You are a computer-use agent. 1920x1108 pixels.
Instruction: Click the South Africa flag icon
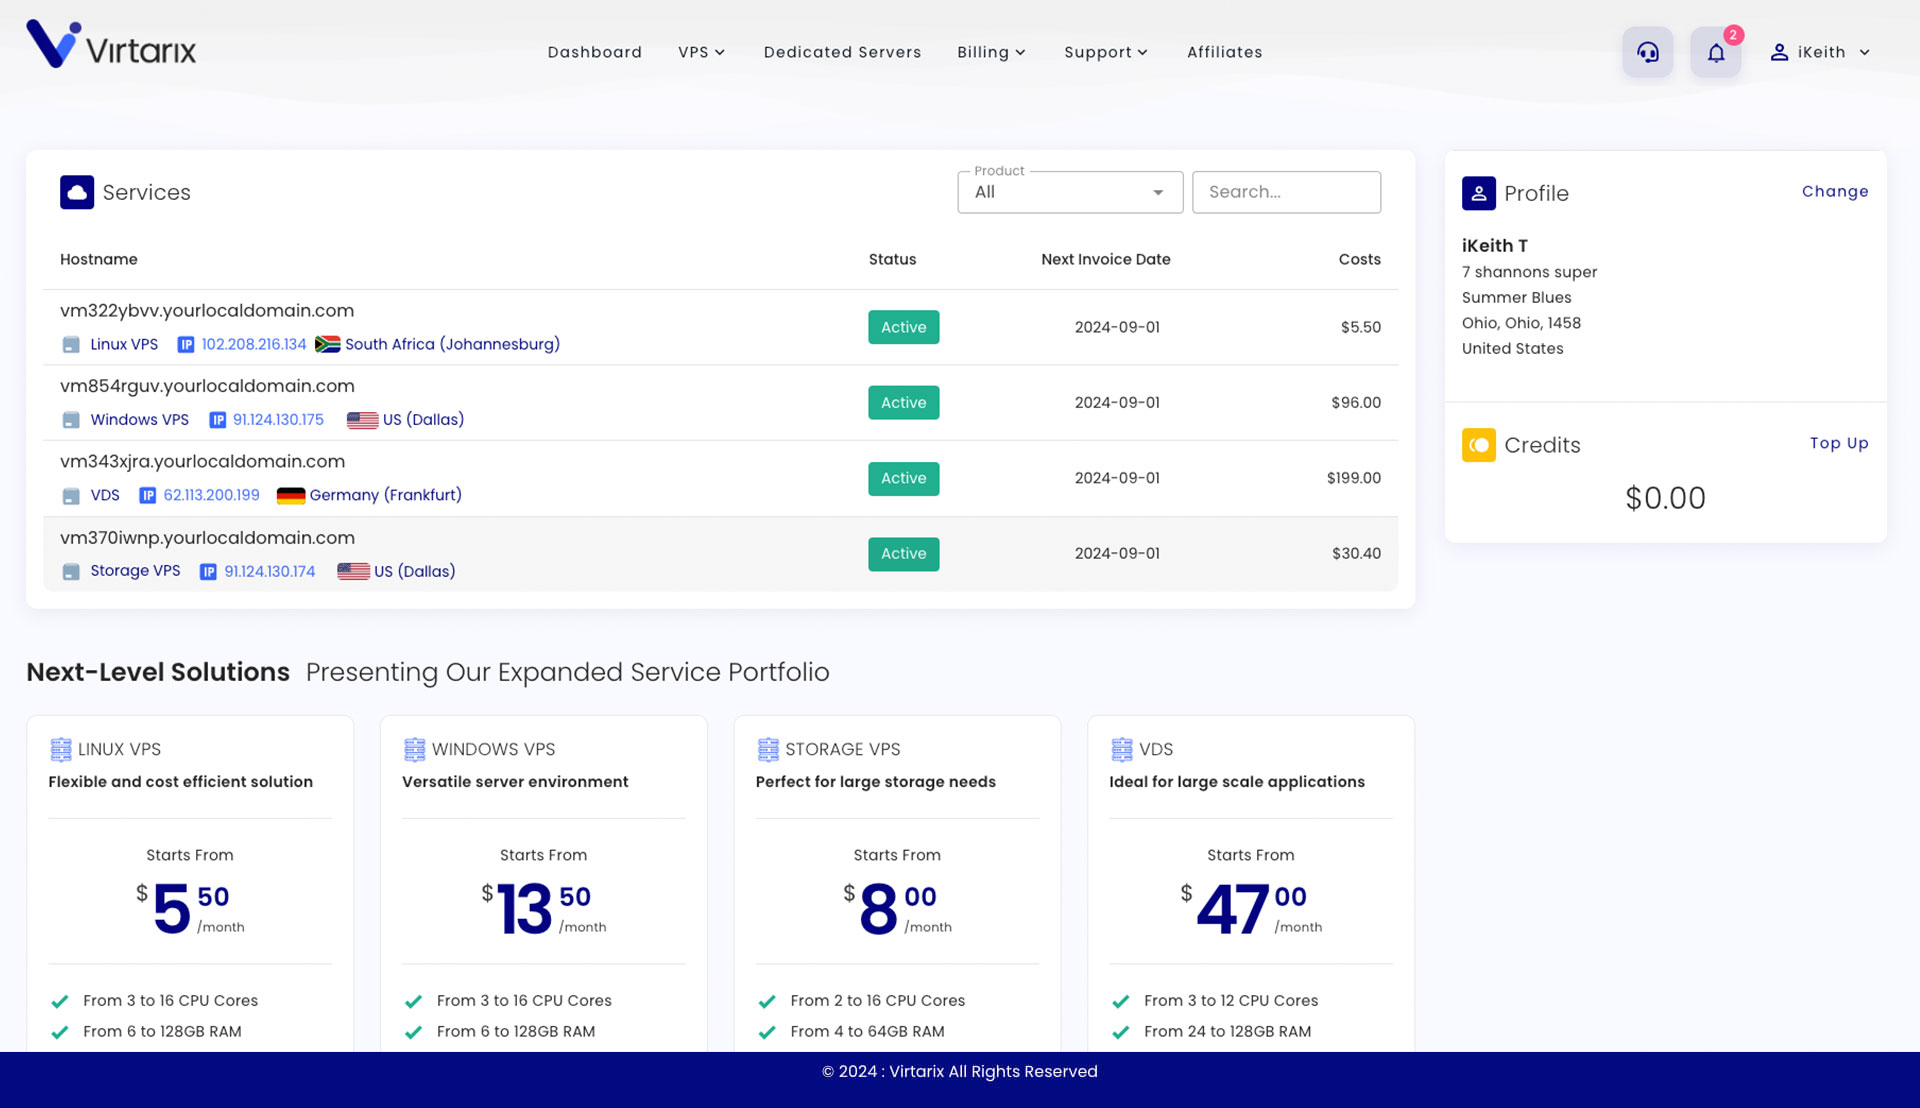[327, 345]
